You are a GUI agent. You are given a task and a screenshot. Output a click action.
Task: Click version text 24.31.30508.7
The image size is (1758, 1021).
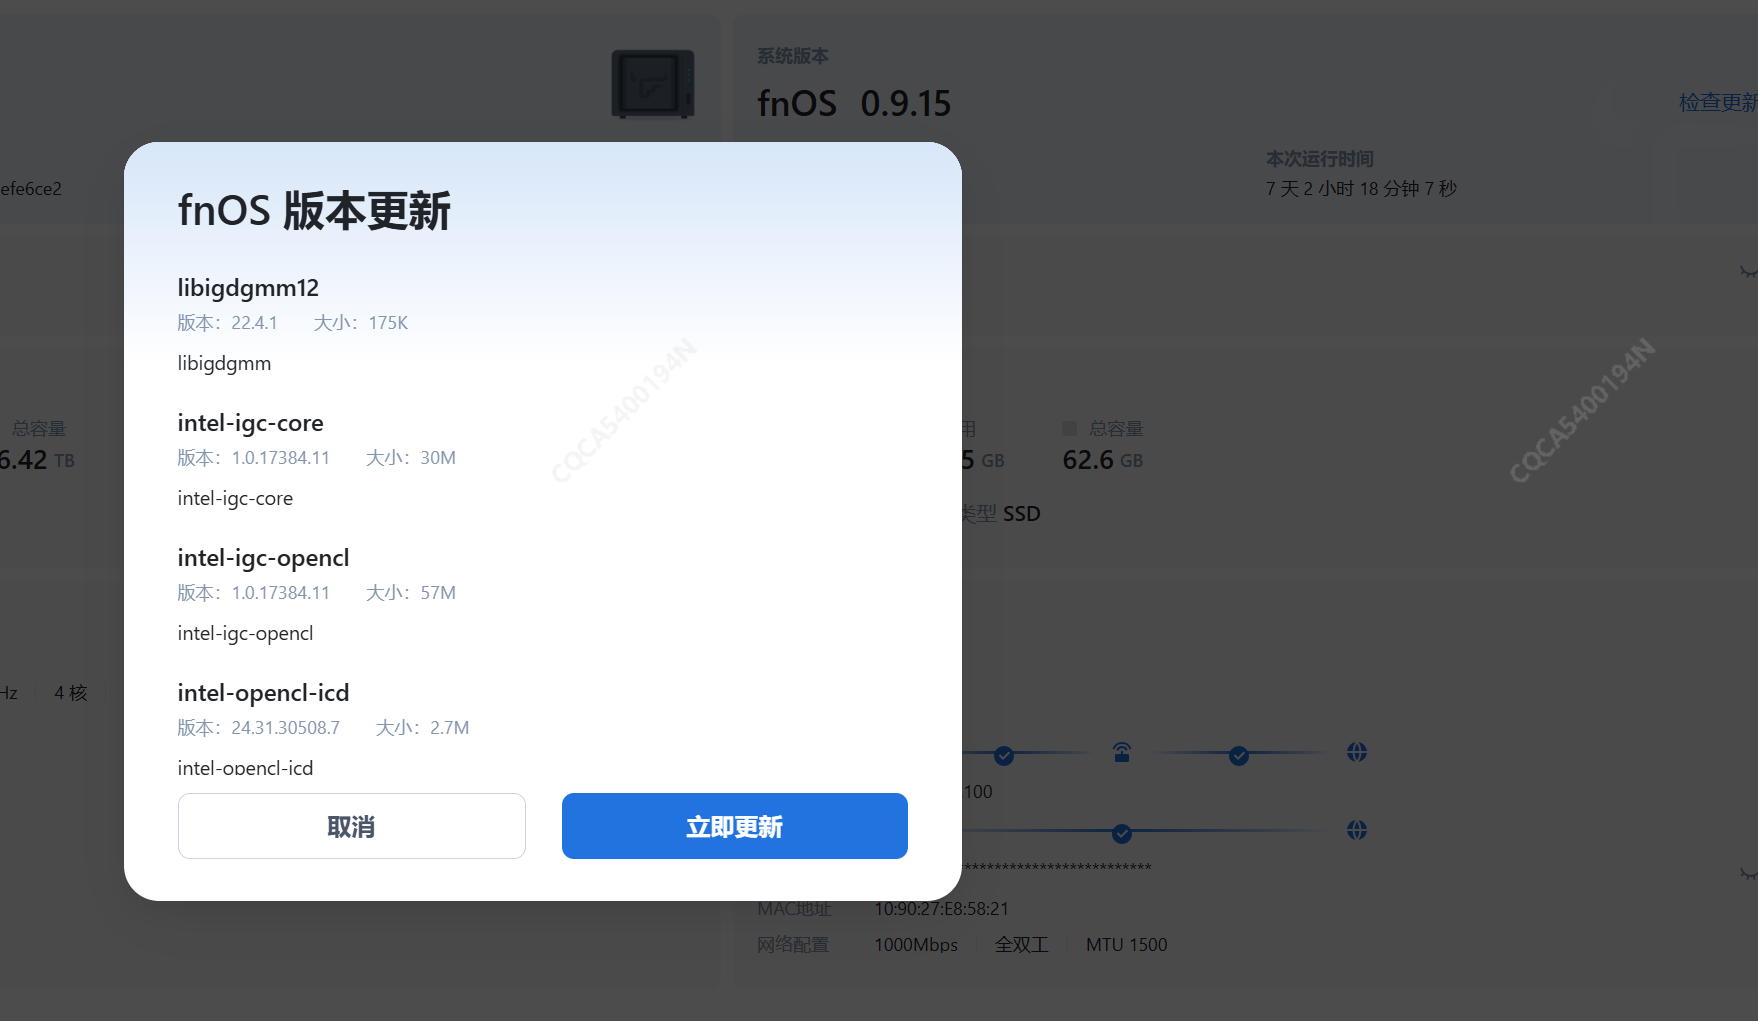tap(285, 728)
